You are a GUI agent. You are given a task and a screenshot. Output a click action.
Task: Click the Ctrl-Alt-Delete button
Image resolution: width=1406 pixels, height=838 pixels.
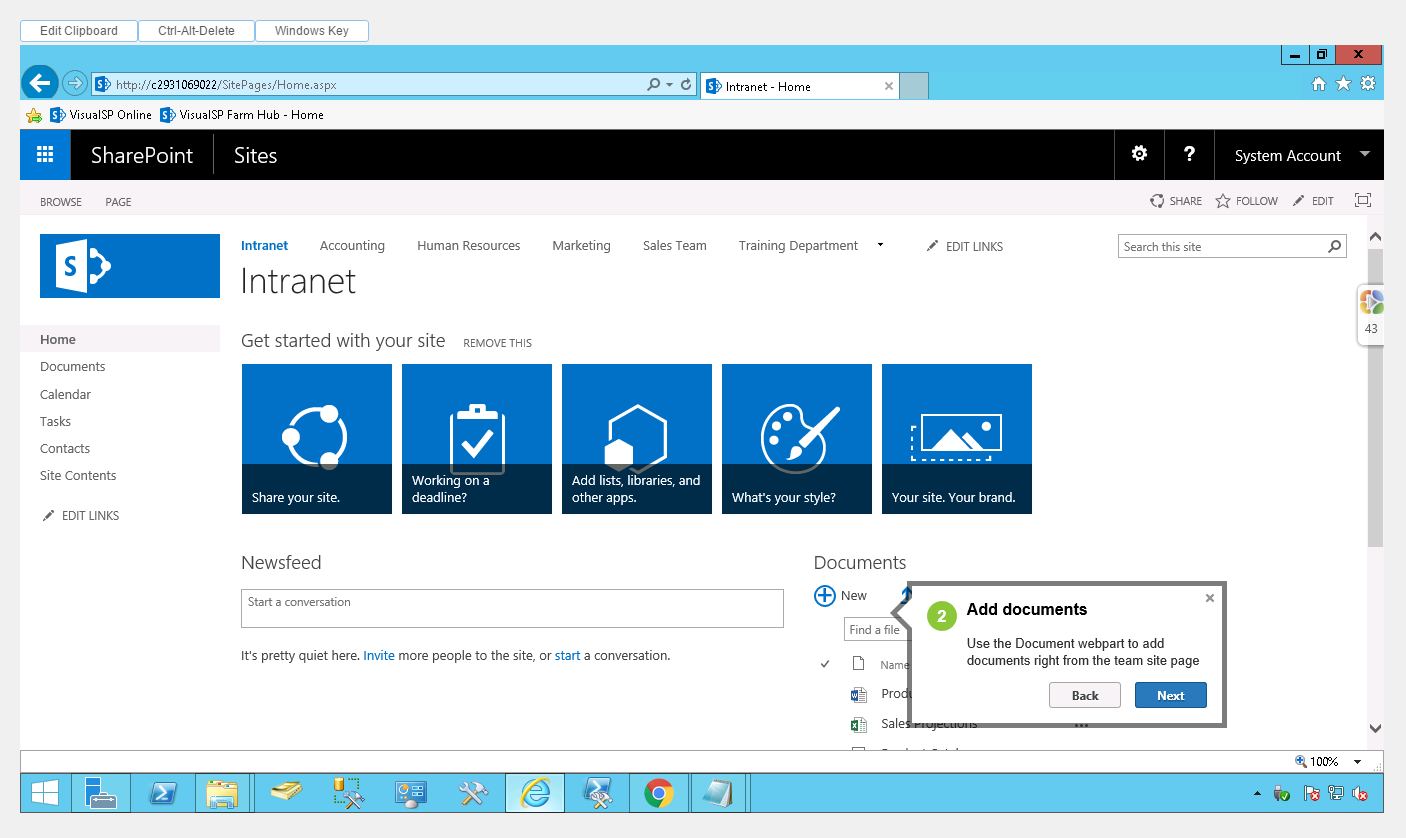point(196,31)
